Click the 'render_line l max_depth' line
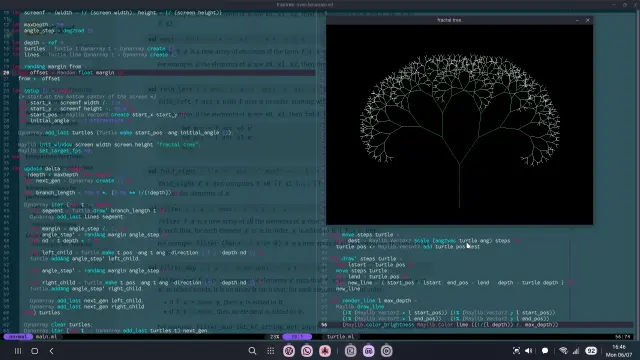Image resolution: width=640 pixels, height=360 pixels. click(373, 300)
